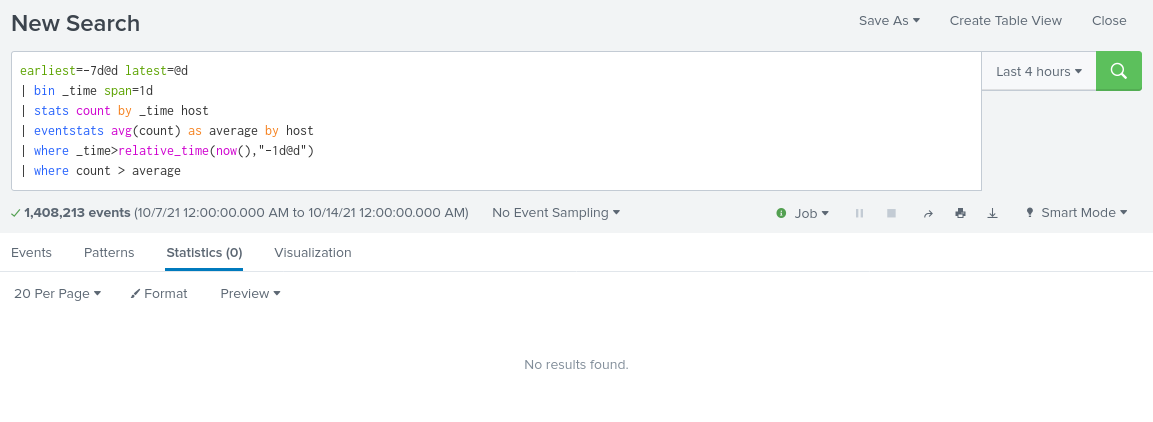Image resolution: width=1153 pixels, height=422 pixels.
Task: Open the Save As dropdown
Action: click(889, 20)
